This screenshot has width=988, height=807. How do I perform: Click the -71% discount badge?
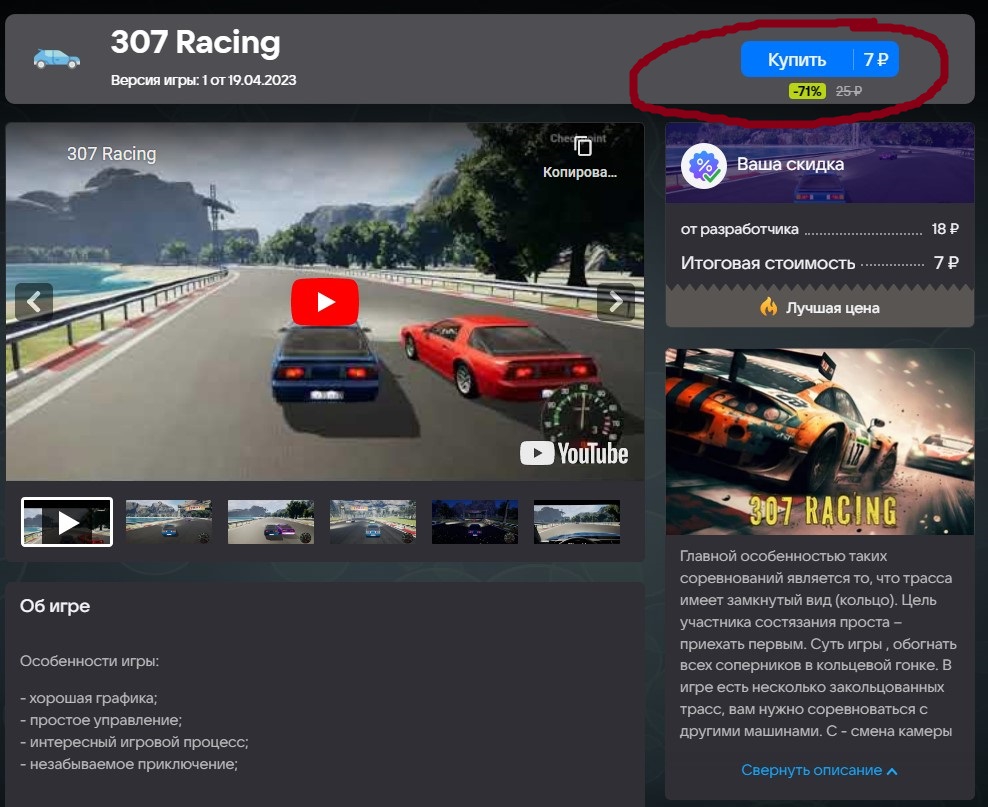click(x=807, y=91)
